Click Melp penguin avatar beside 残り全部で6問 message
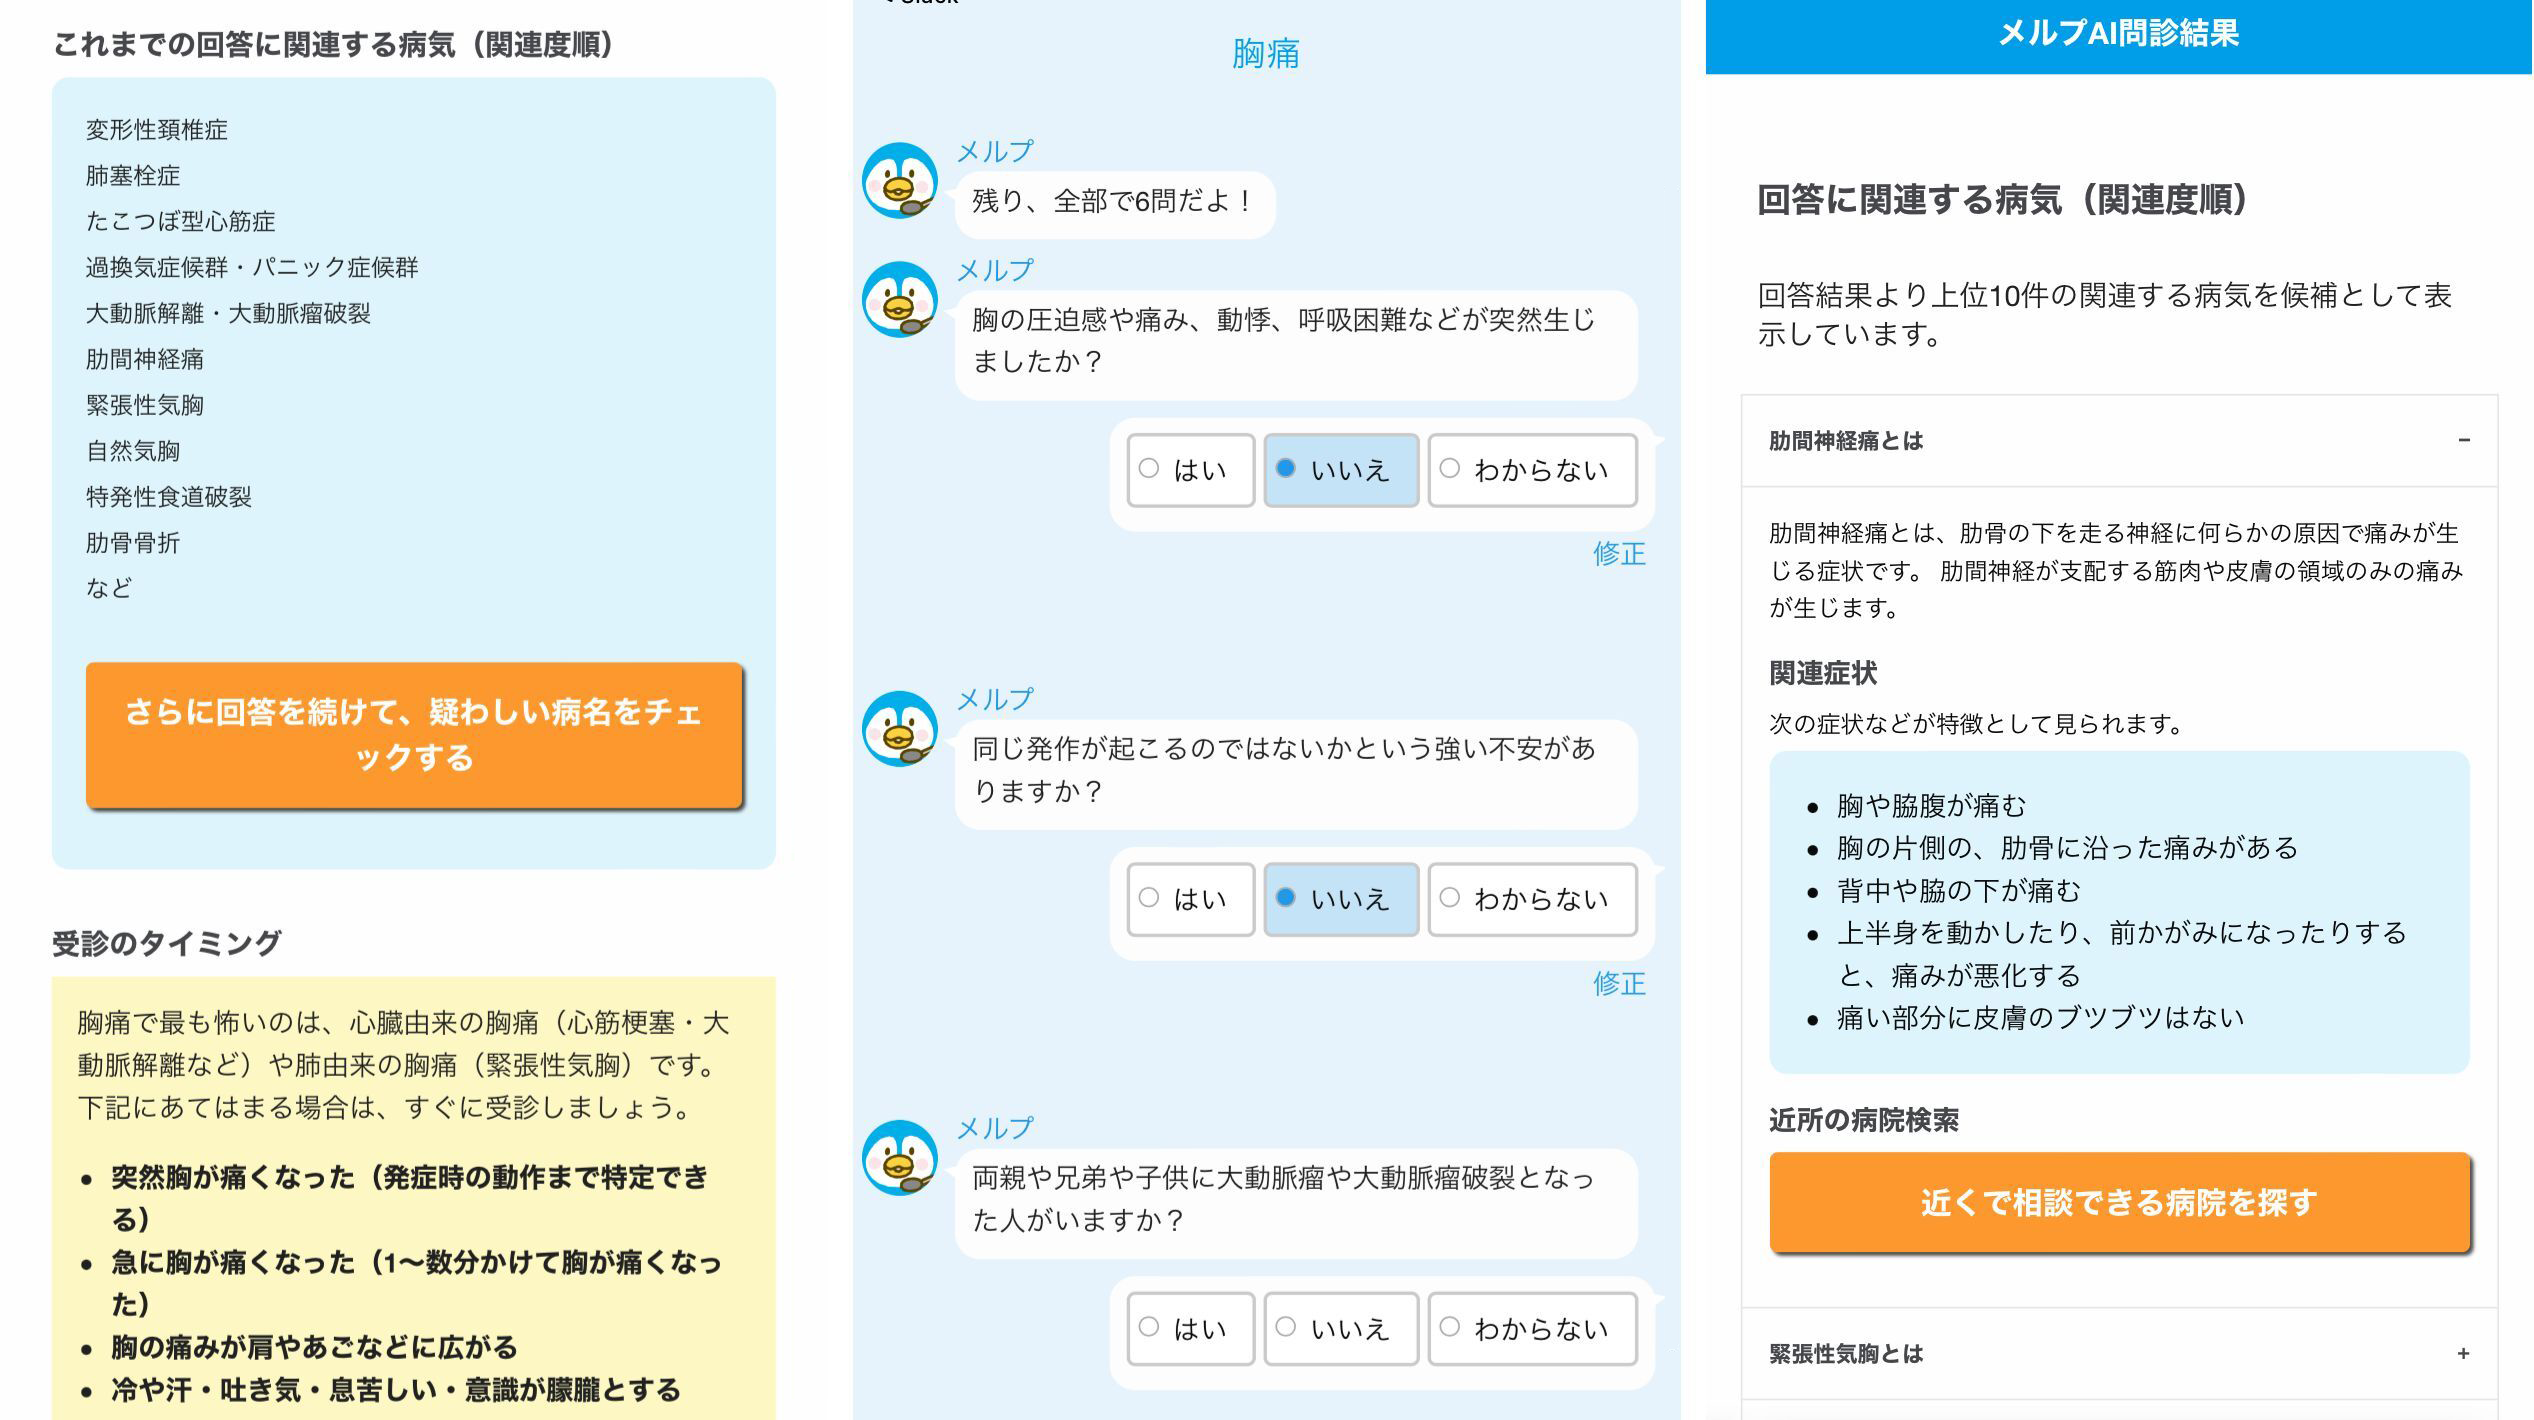This screenshot has width=2534, height=1420. [x=899, y=180]
